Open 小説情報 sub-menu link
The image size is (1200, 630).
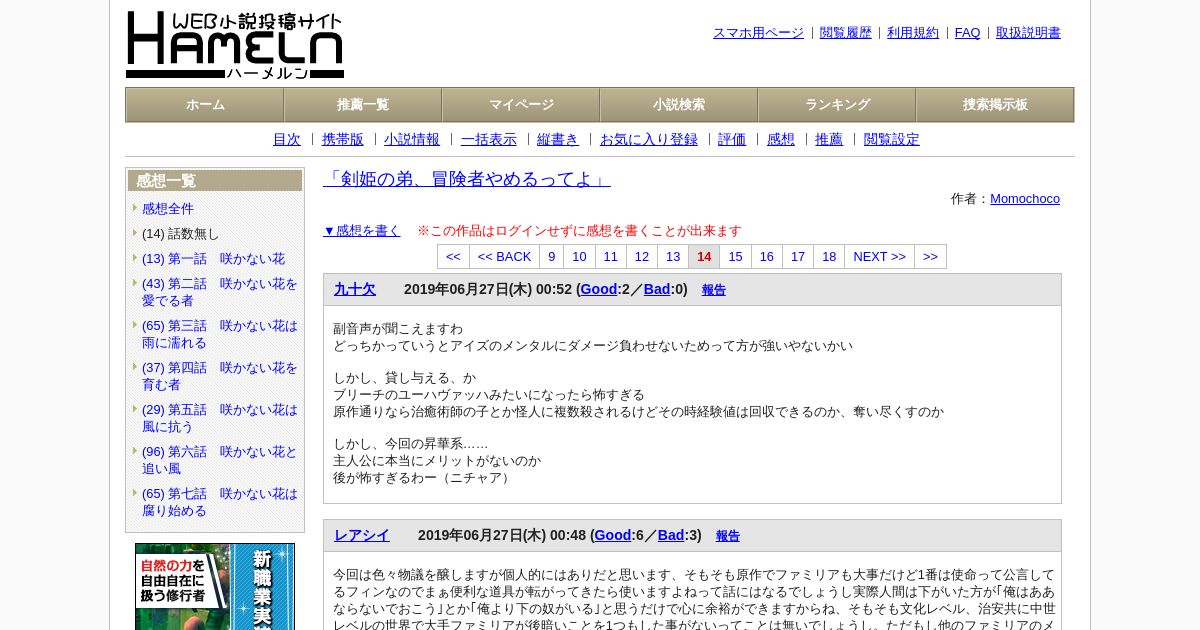[412, 139]
